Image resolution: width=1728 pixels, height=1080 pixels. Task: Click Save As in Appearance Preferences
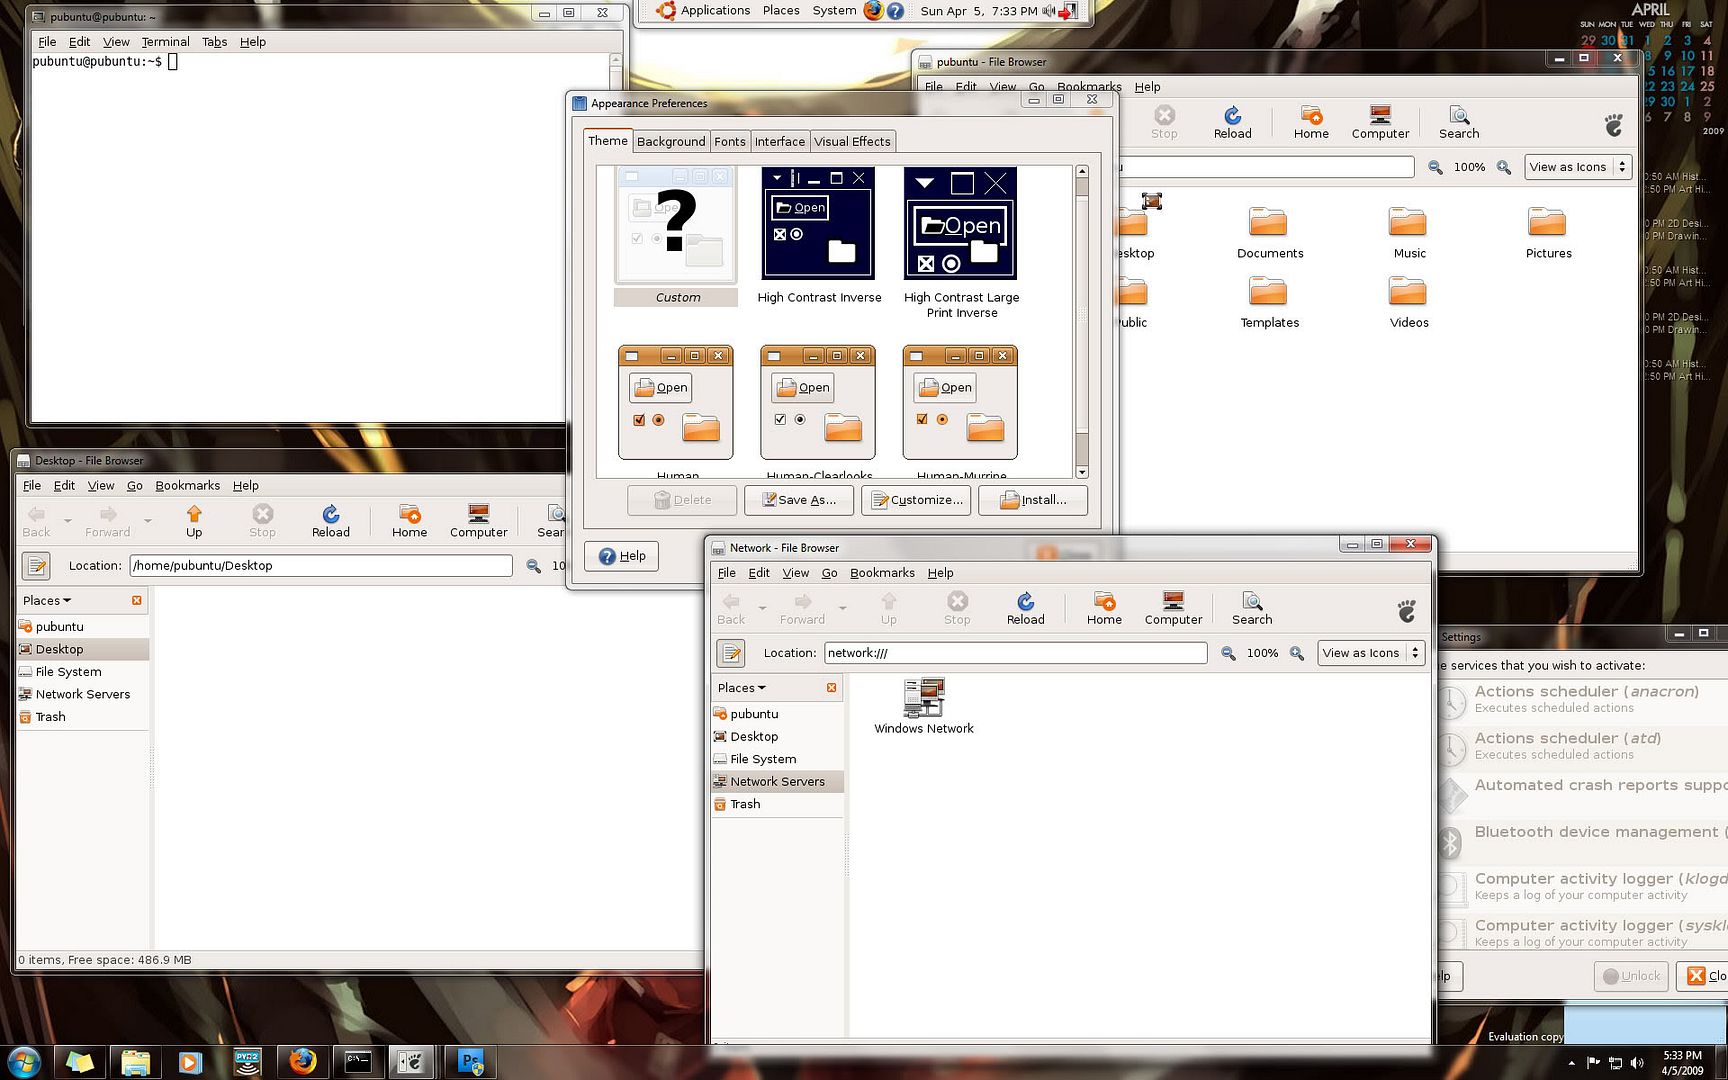pyautogui.click(x=798, y=500)
